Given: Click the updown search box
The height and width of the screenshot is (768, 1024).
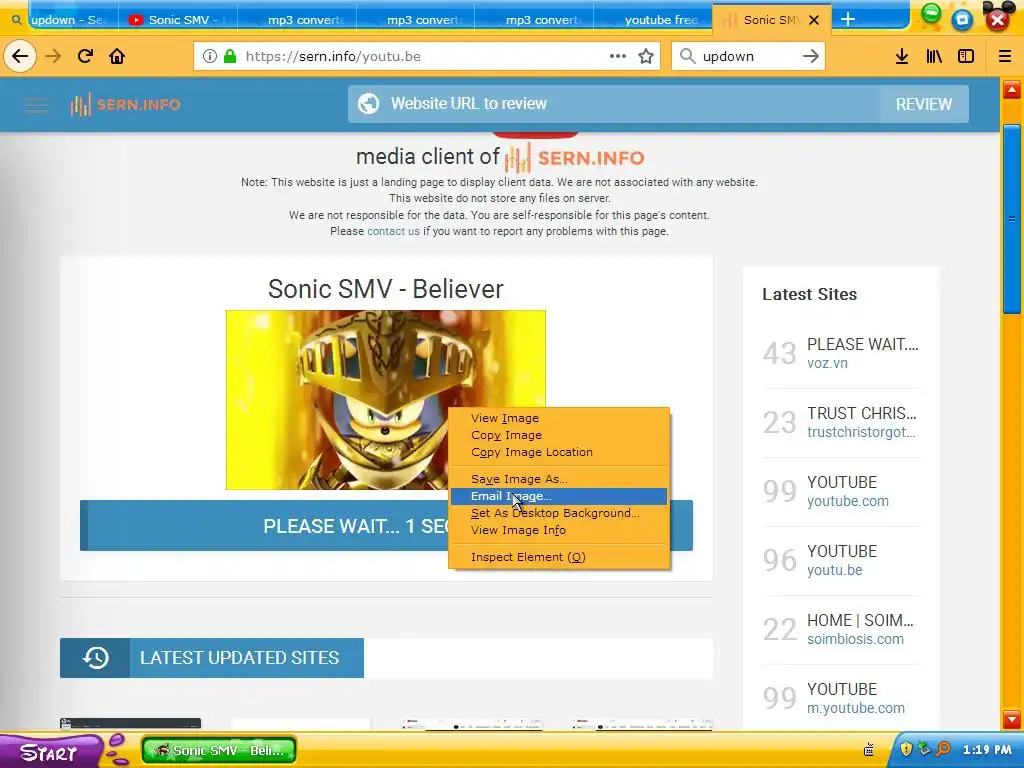Looking at the screenshot, I should coord(748,56).
